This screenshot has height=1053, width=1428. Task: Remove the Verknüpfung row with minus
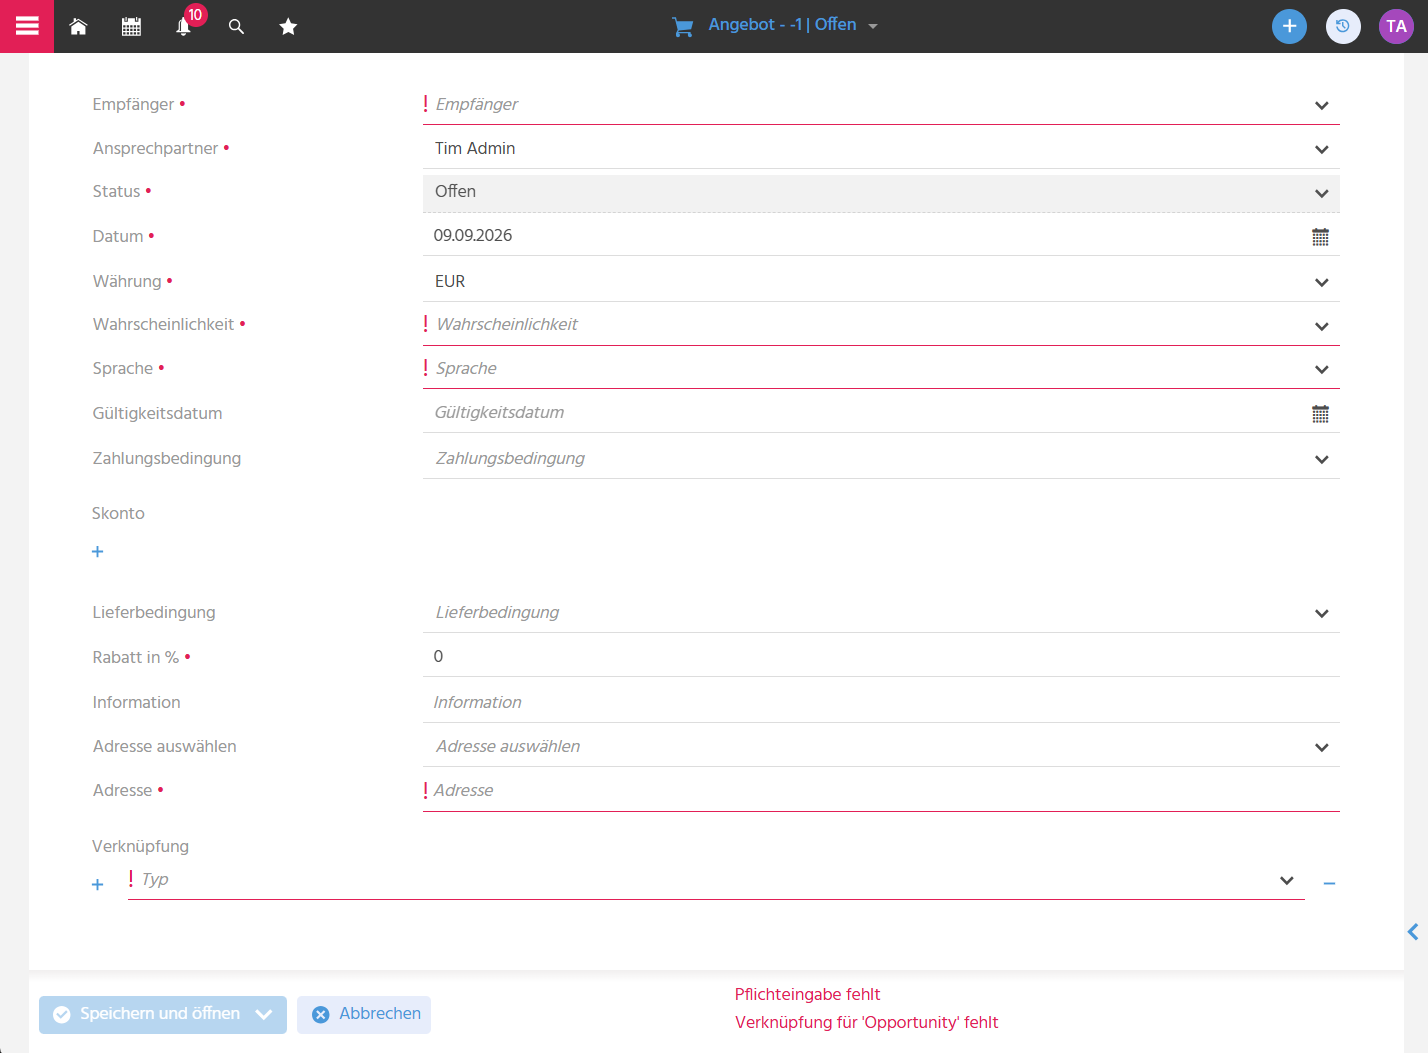point(1329,884)
